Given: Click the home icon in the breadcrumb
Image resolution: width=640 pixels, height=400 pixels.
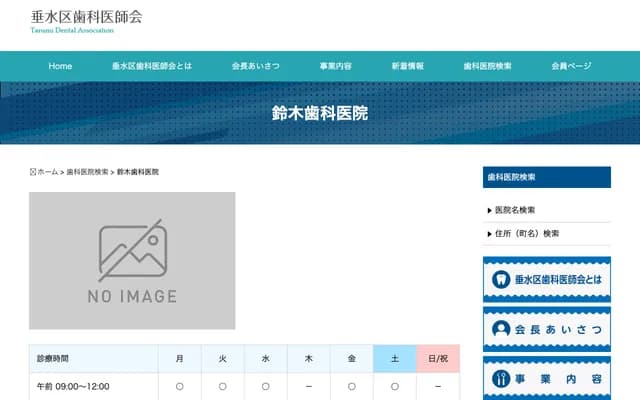Looking at the screenshot, I should point(33,172).
